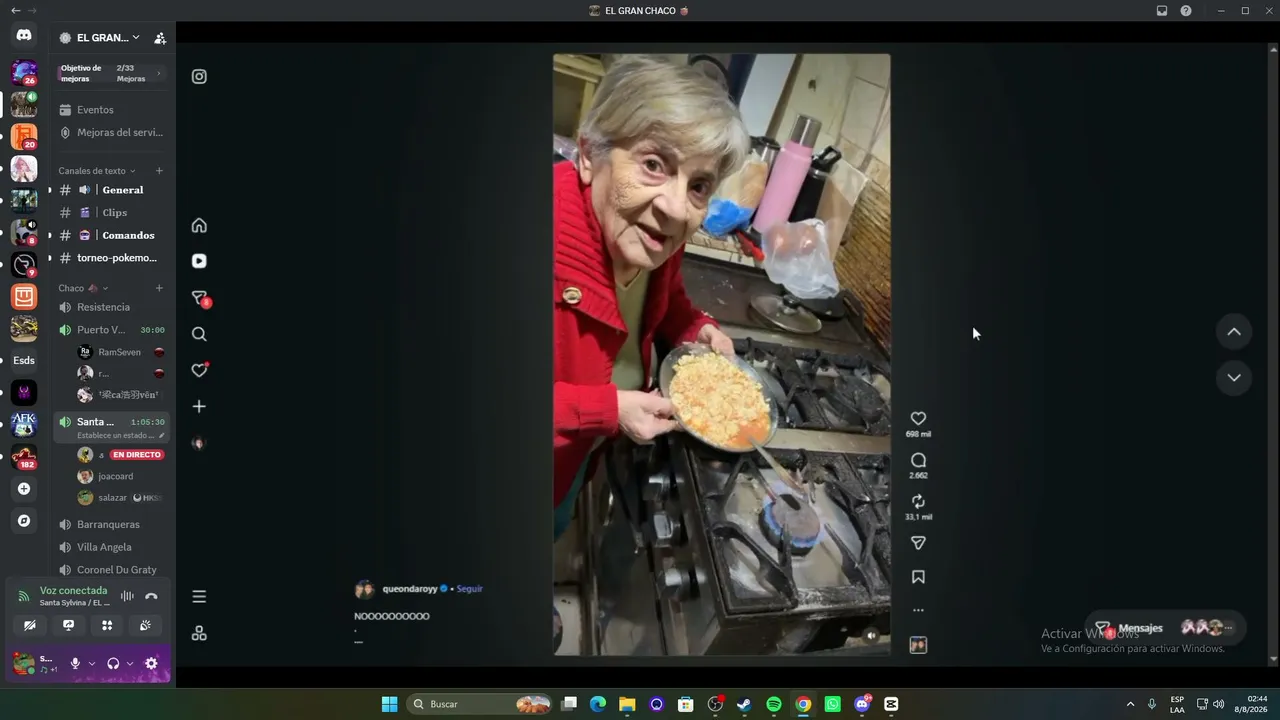Open the Clips text channel

[111, 213]
